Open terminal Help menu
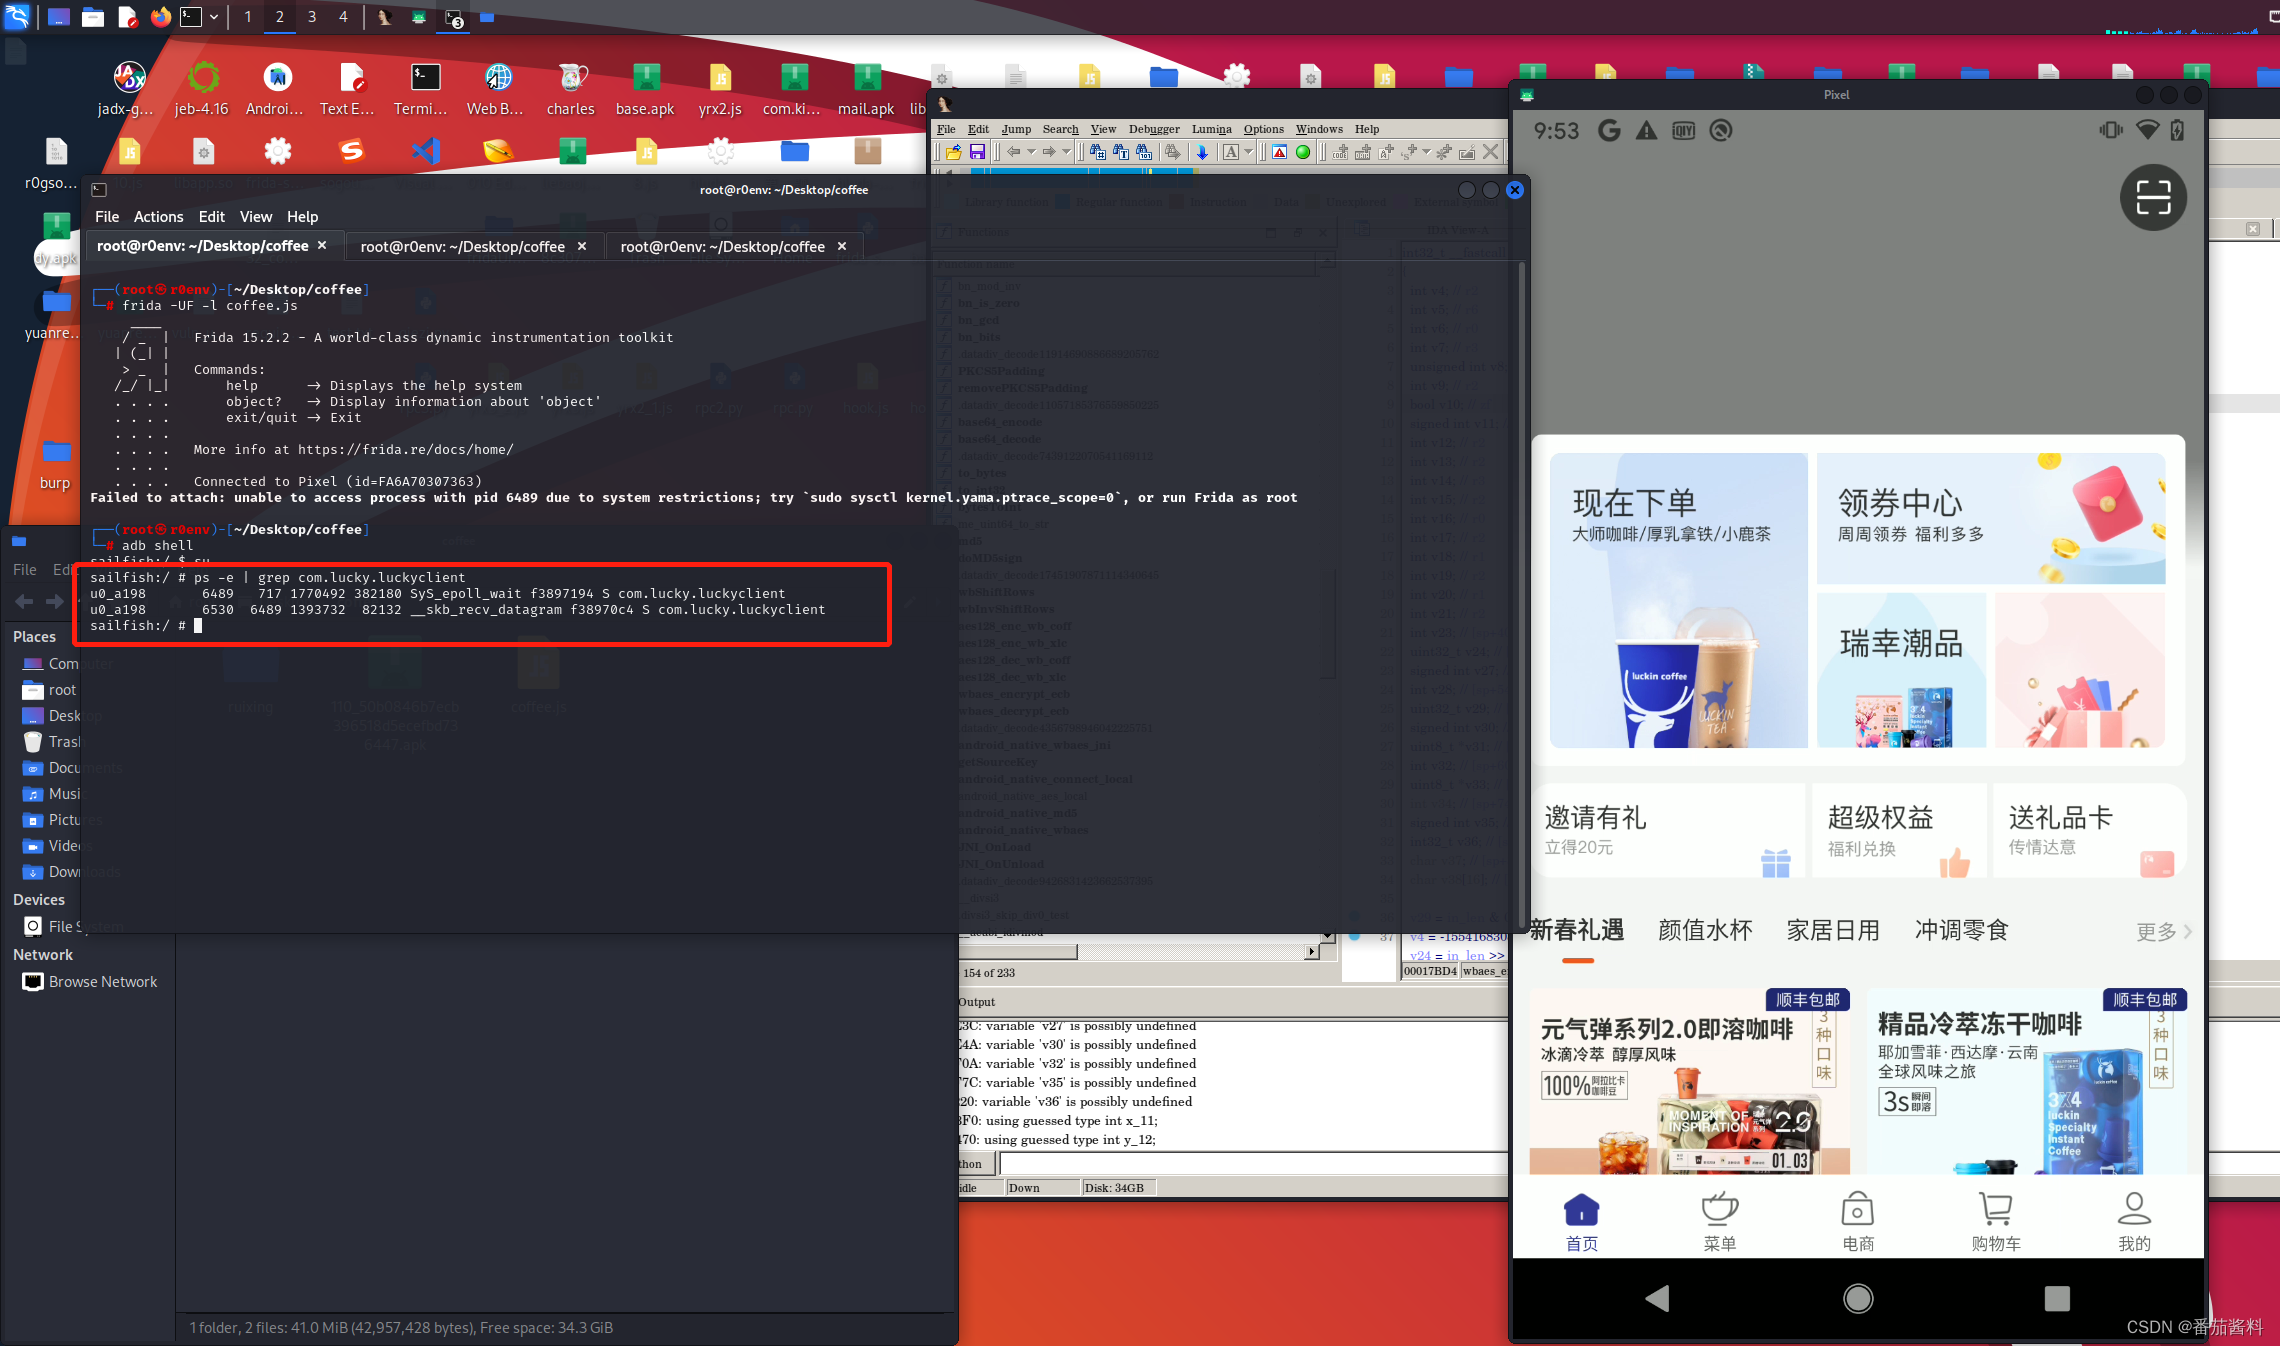Viewport: 2280px width, 1346px height. click(302, 217)
